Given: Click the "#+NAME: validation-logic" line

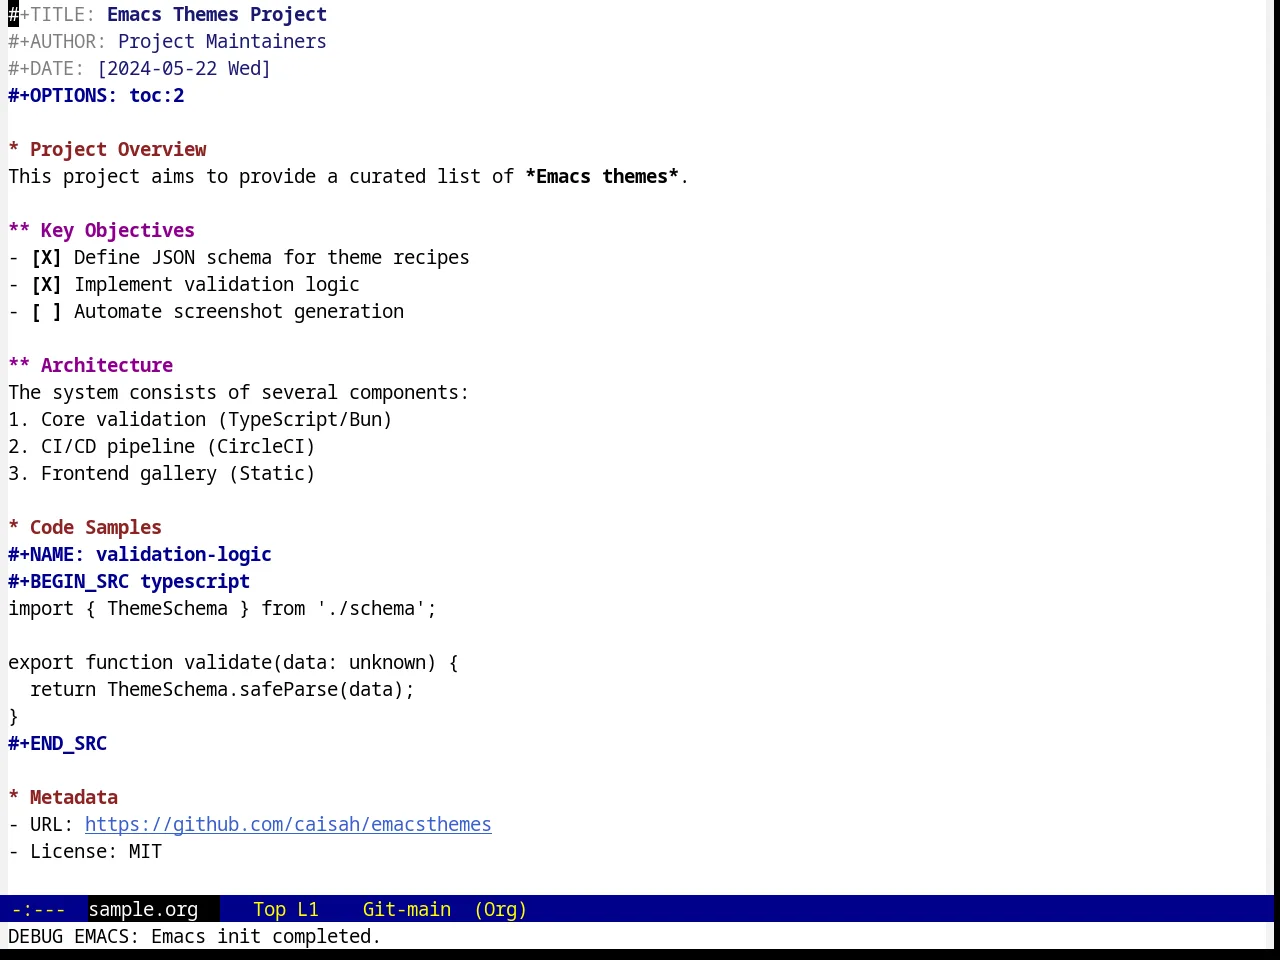Looking at the screenshot, I should (x=140, y=555).
